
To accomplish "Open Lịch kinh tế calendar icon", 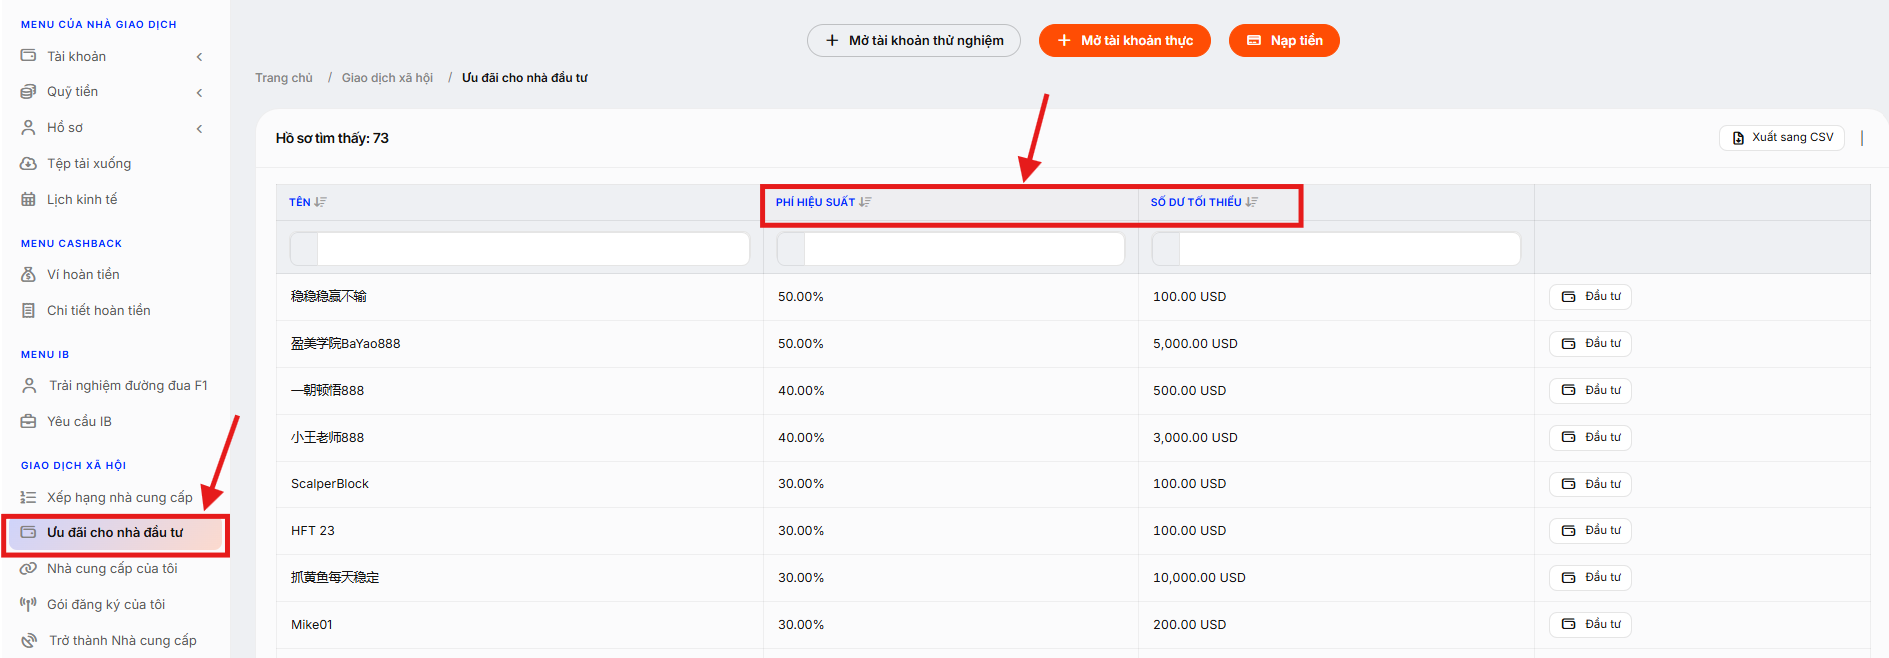I will pyautogui.click(x=28, y=199).
